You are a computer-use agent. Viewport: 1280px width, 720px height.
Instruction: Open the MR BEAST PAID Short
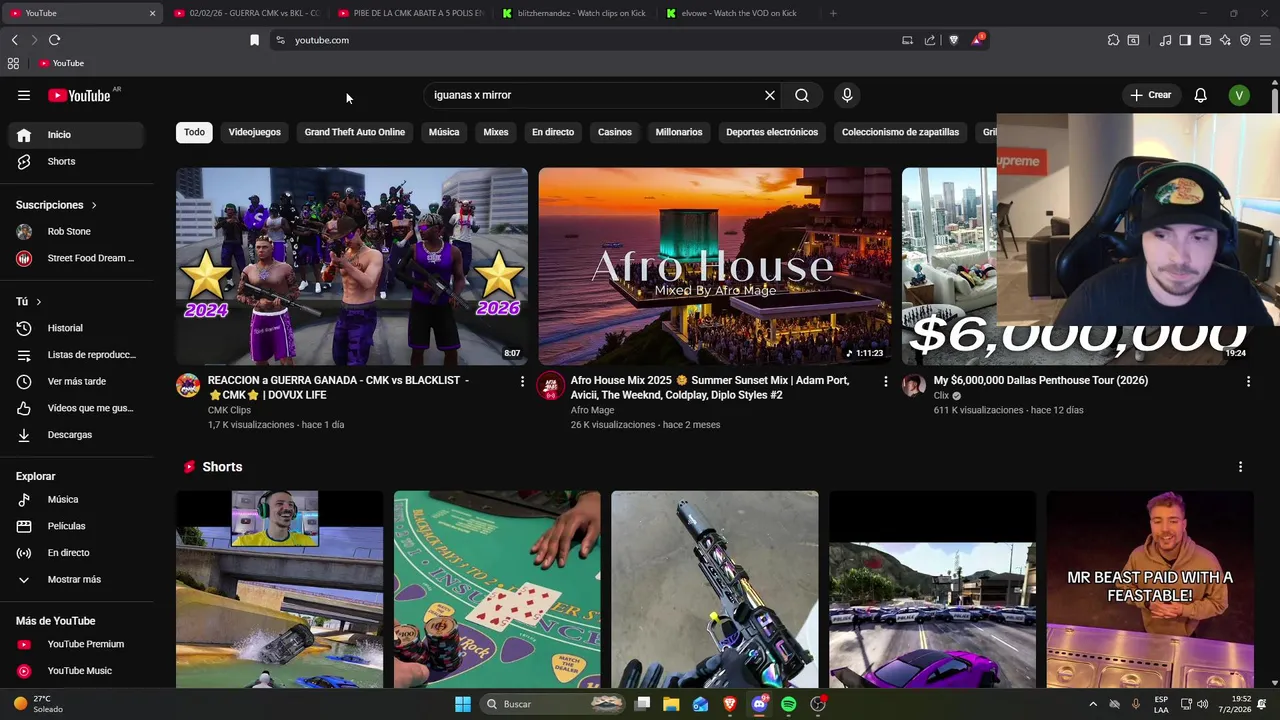(x=1150, y=589)
